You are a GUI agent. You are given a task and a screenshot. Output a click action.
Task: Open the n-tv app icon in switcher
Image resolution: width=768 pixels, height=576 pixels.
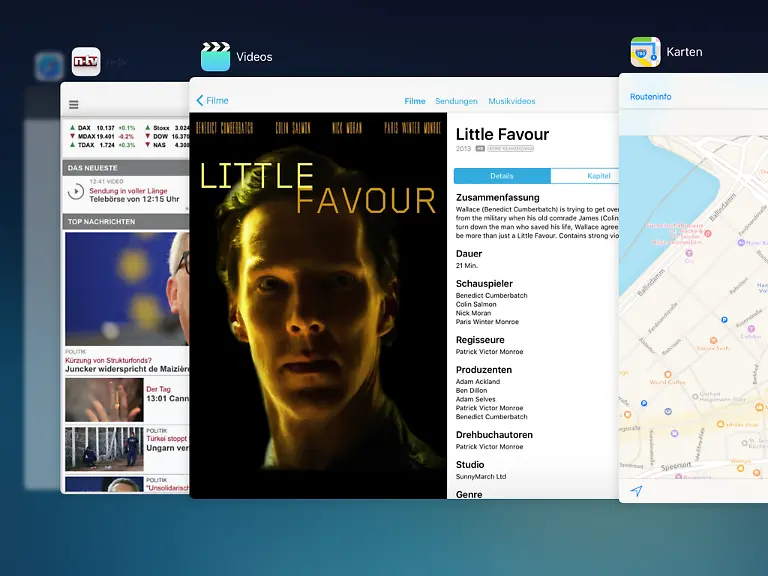tap(86, 61)
